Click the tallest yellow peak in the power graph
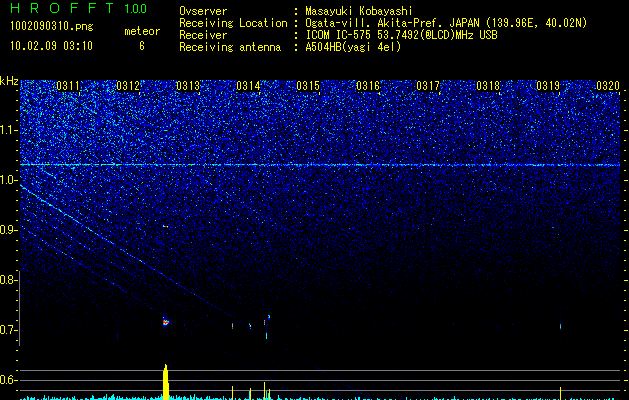The image size is (629, 400). [x=166, y=381]
